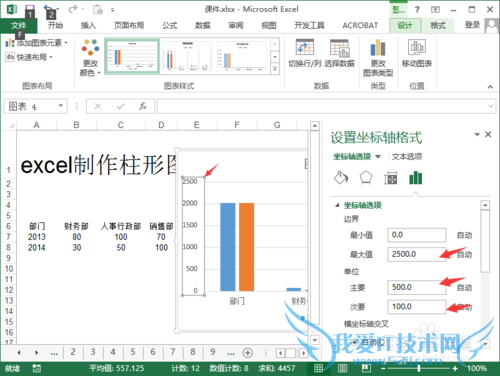500x376 pixels.
Task: Open the 文件 tab
Action: [19, 25]
